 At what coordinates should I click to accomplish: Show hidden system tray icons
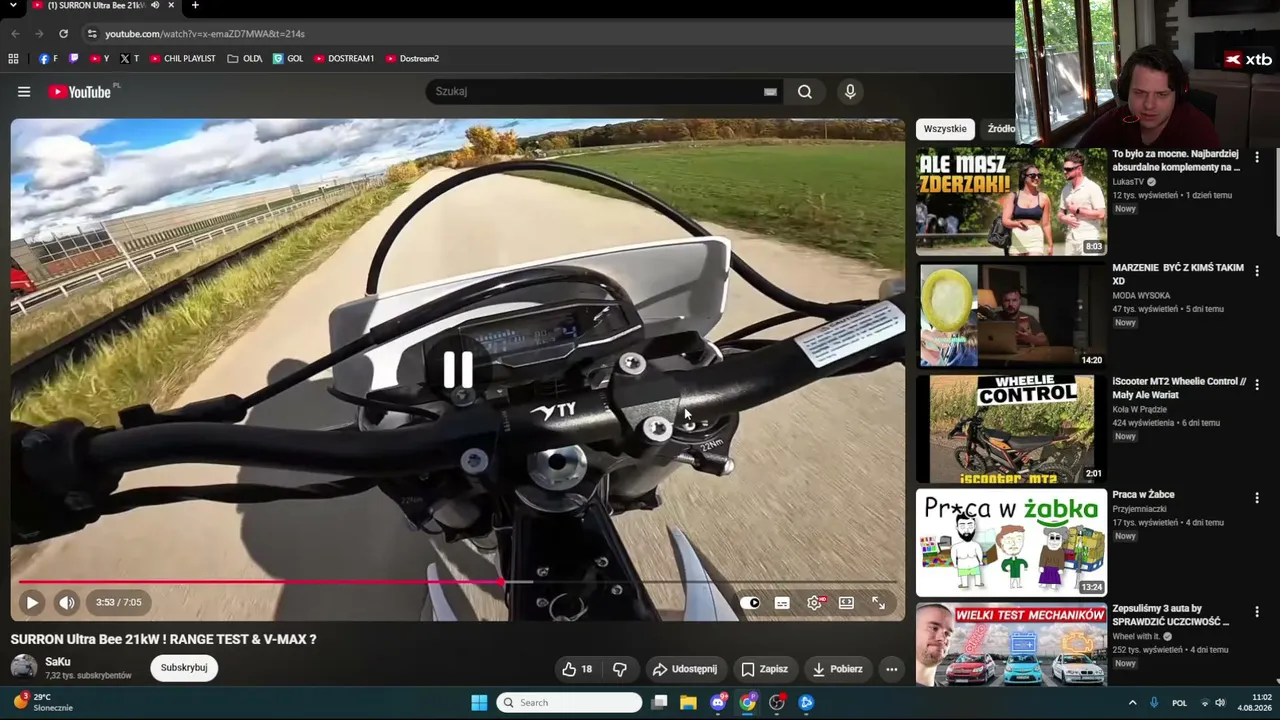click(1132, 703)
